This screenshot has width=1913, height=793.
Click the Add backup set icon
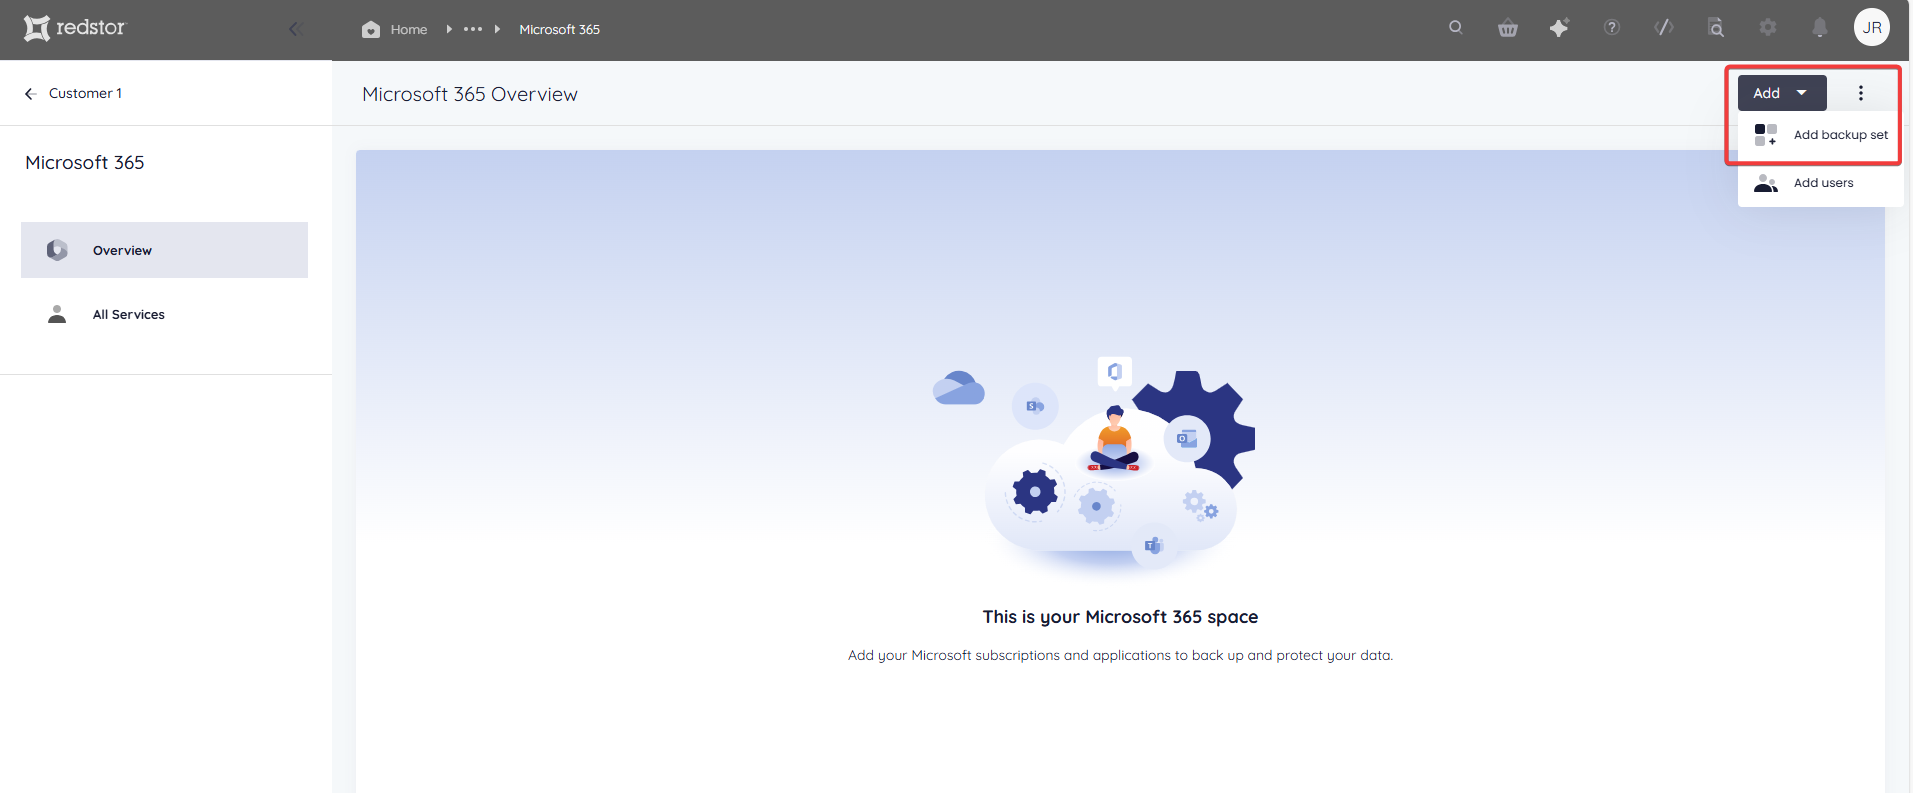(1766, 135)
